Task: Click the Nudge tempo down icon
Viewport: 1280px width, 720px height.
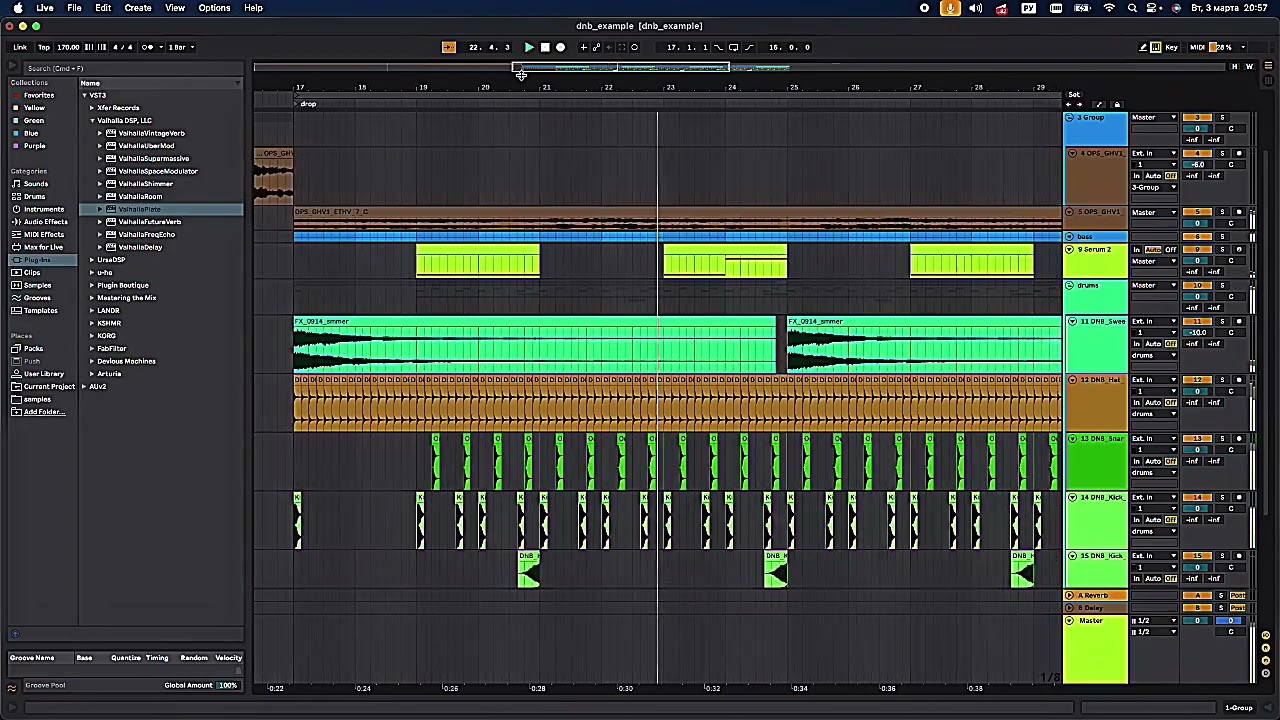Action: tap(89, 47)
